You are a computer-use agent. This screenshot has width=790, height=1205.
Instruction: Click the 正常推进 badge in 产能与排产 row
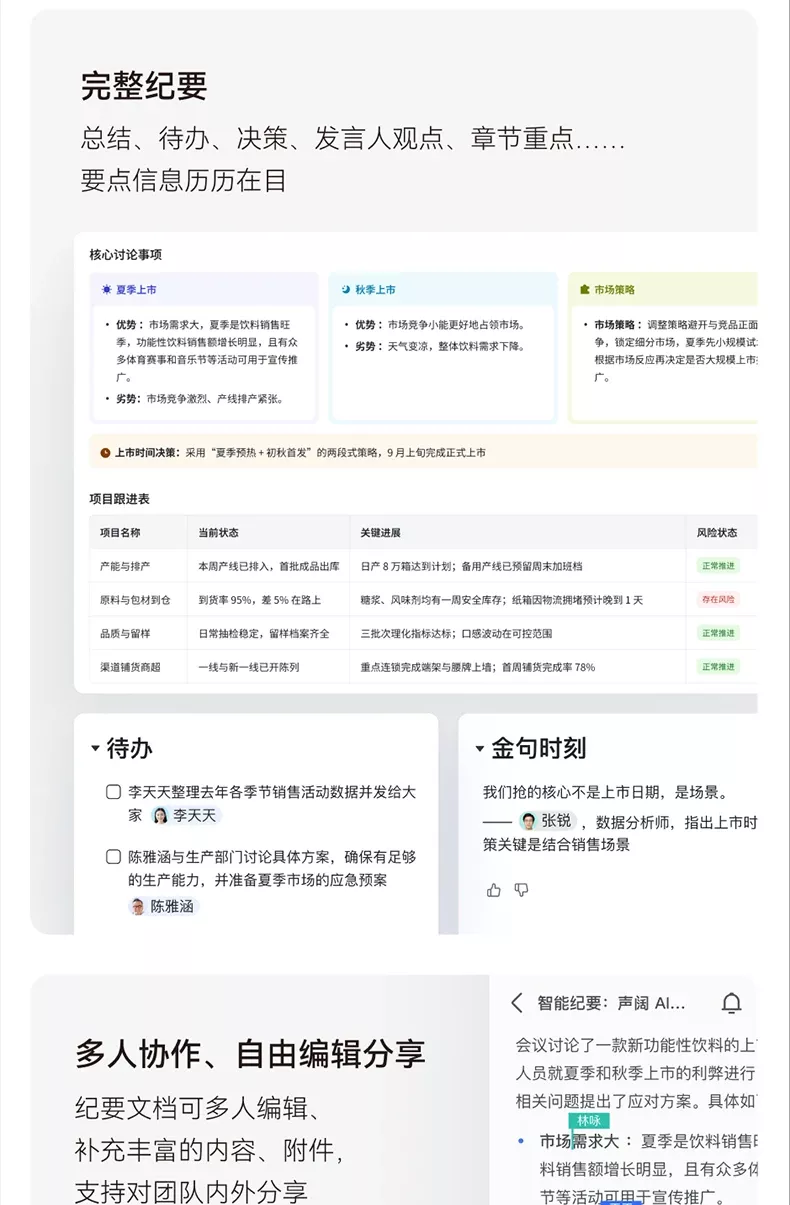[x=718, y=566]
